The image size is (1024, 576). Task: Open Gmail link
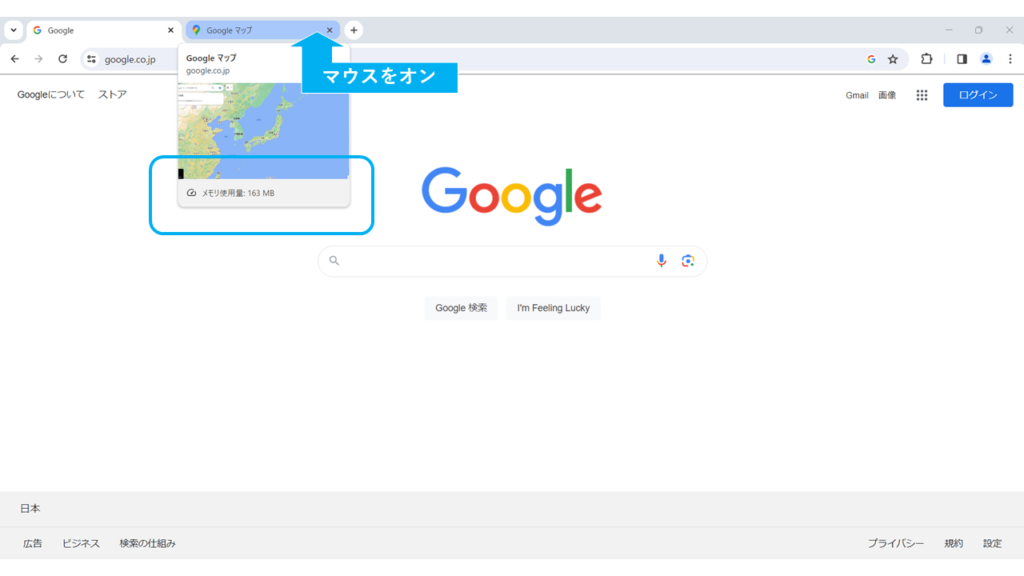point(857,95)
